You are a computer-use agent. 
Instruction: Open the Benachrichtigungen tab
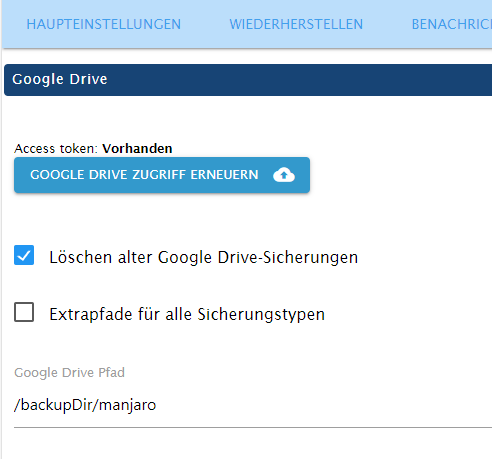coord(452,24)
